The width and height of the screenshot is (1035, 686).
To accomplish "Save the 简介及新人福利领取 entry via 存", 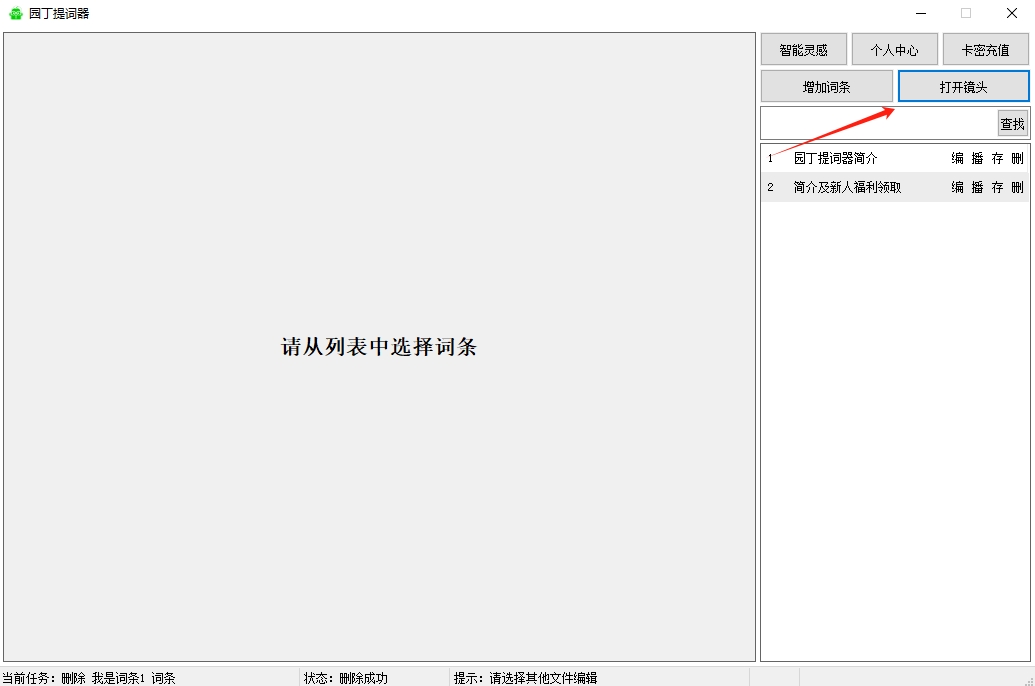I will (997, 187).
